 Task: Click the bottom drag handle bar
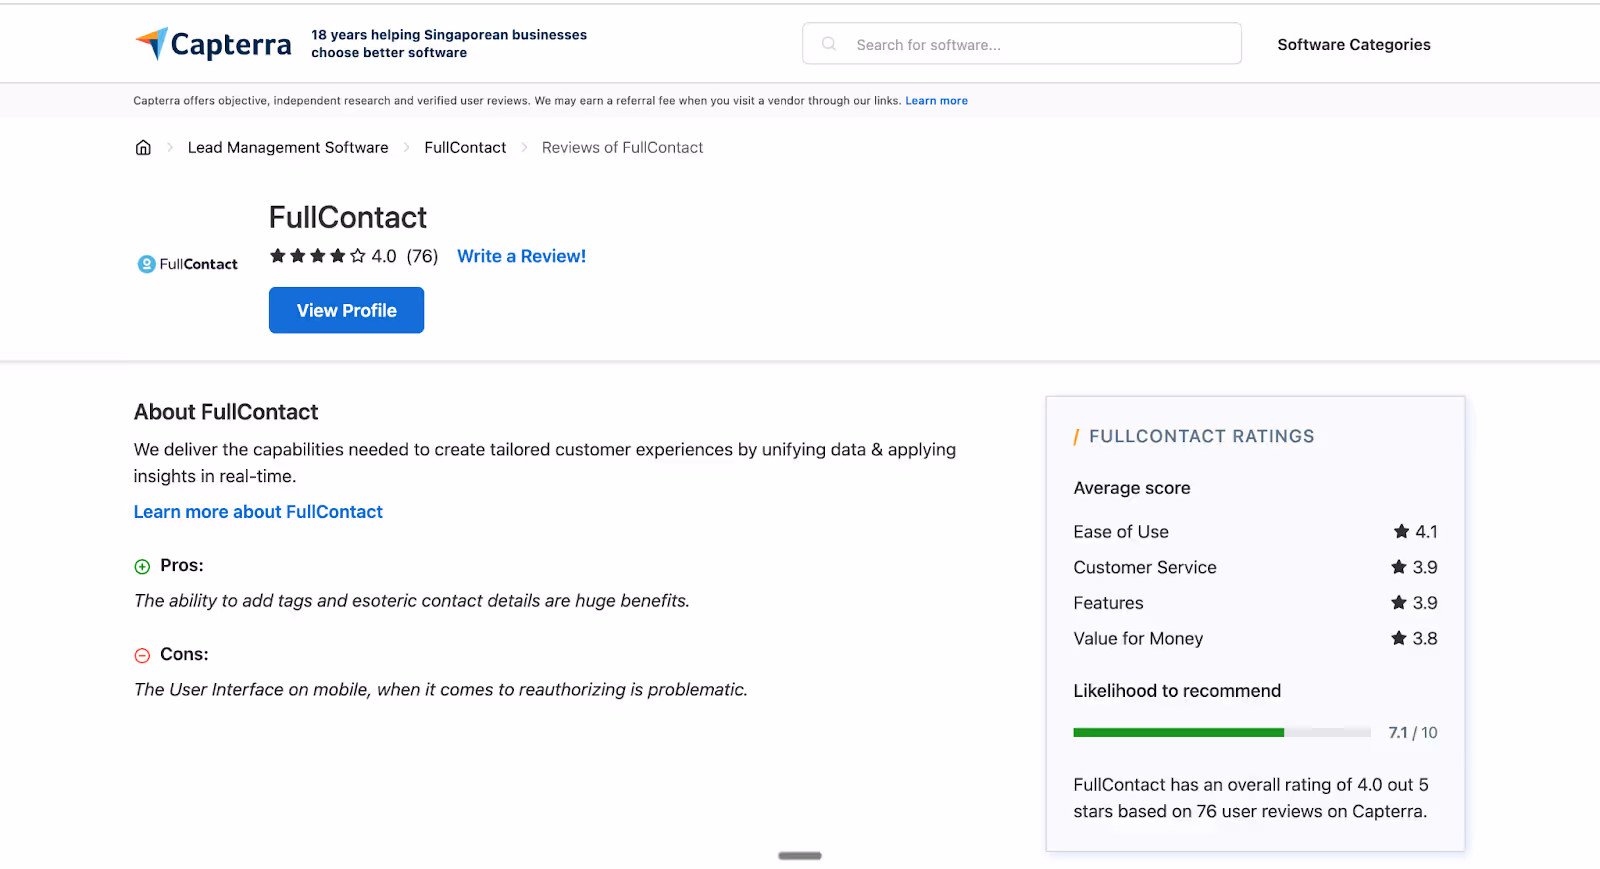click(x=800, y=856)
